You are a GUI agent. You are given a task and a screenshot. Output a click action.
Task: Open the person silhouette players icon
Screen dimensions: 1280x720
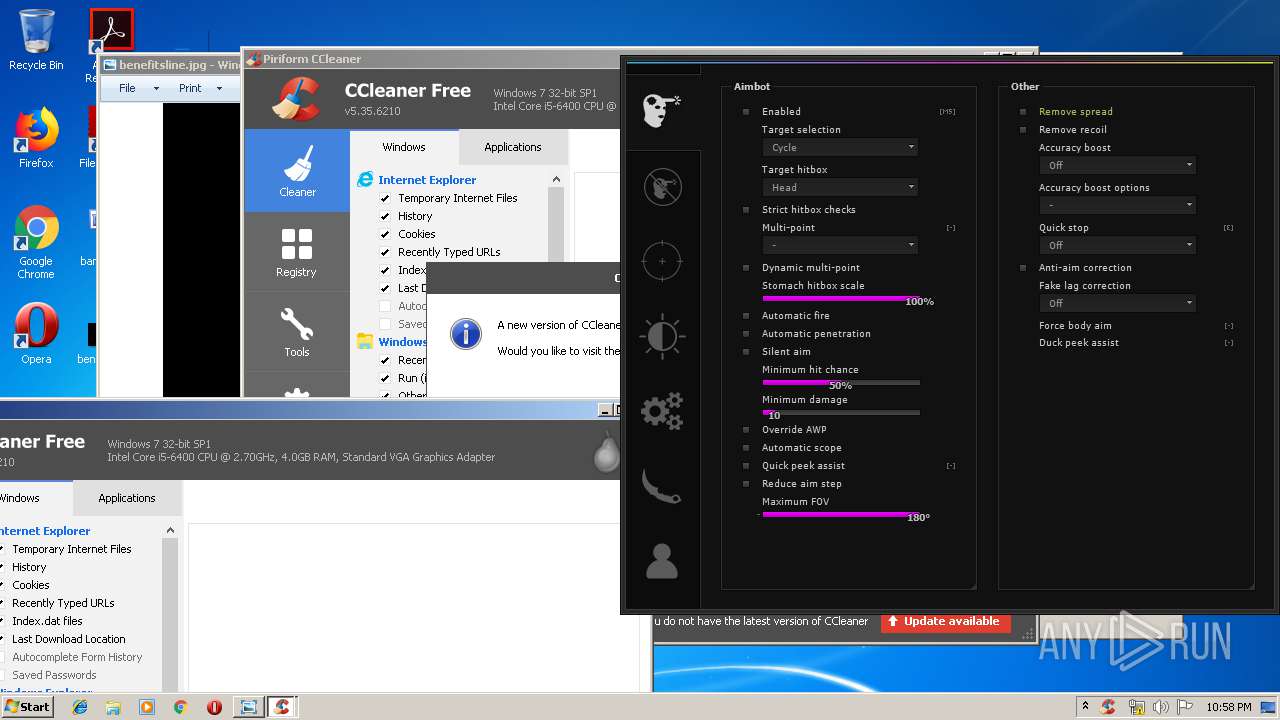pos(661,561)
